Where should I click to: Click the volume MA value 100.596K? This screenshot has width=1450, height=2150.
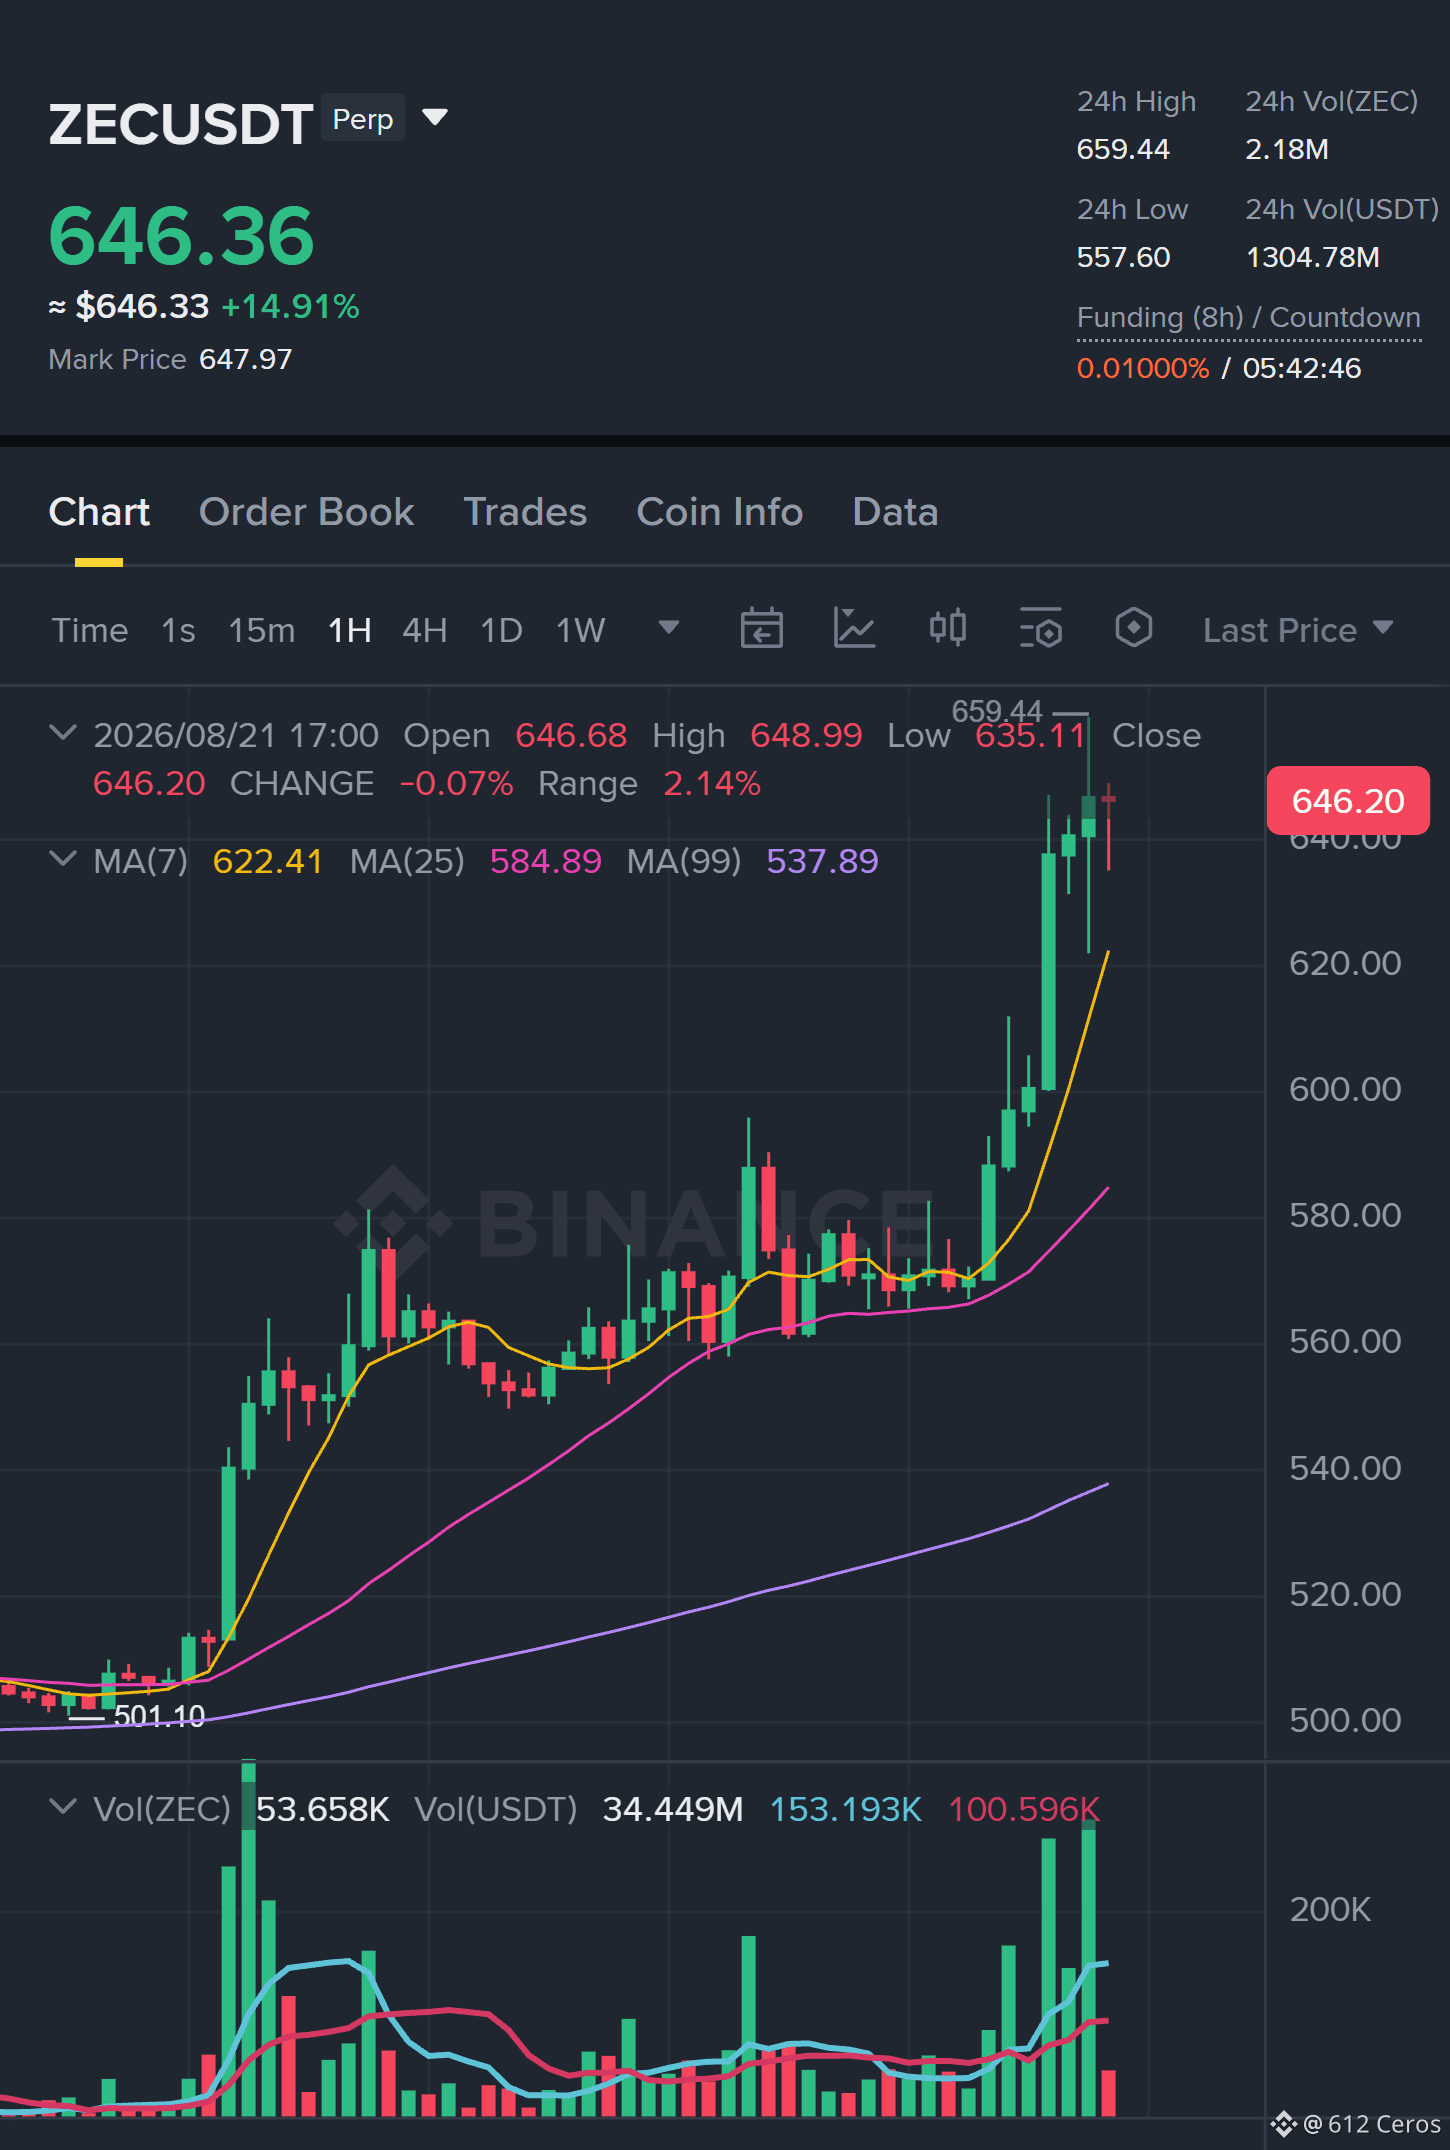[x=1024, y=1809]
